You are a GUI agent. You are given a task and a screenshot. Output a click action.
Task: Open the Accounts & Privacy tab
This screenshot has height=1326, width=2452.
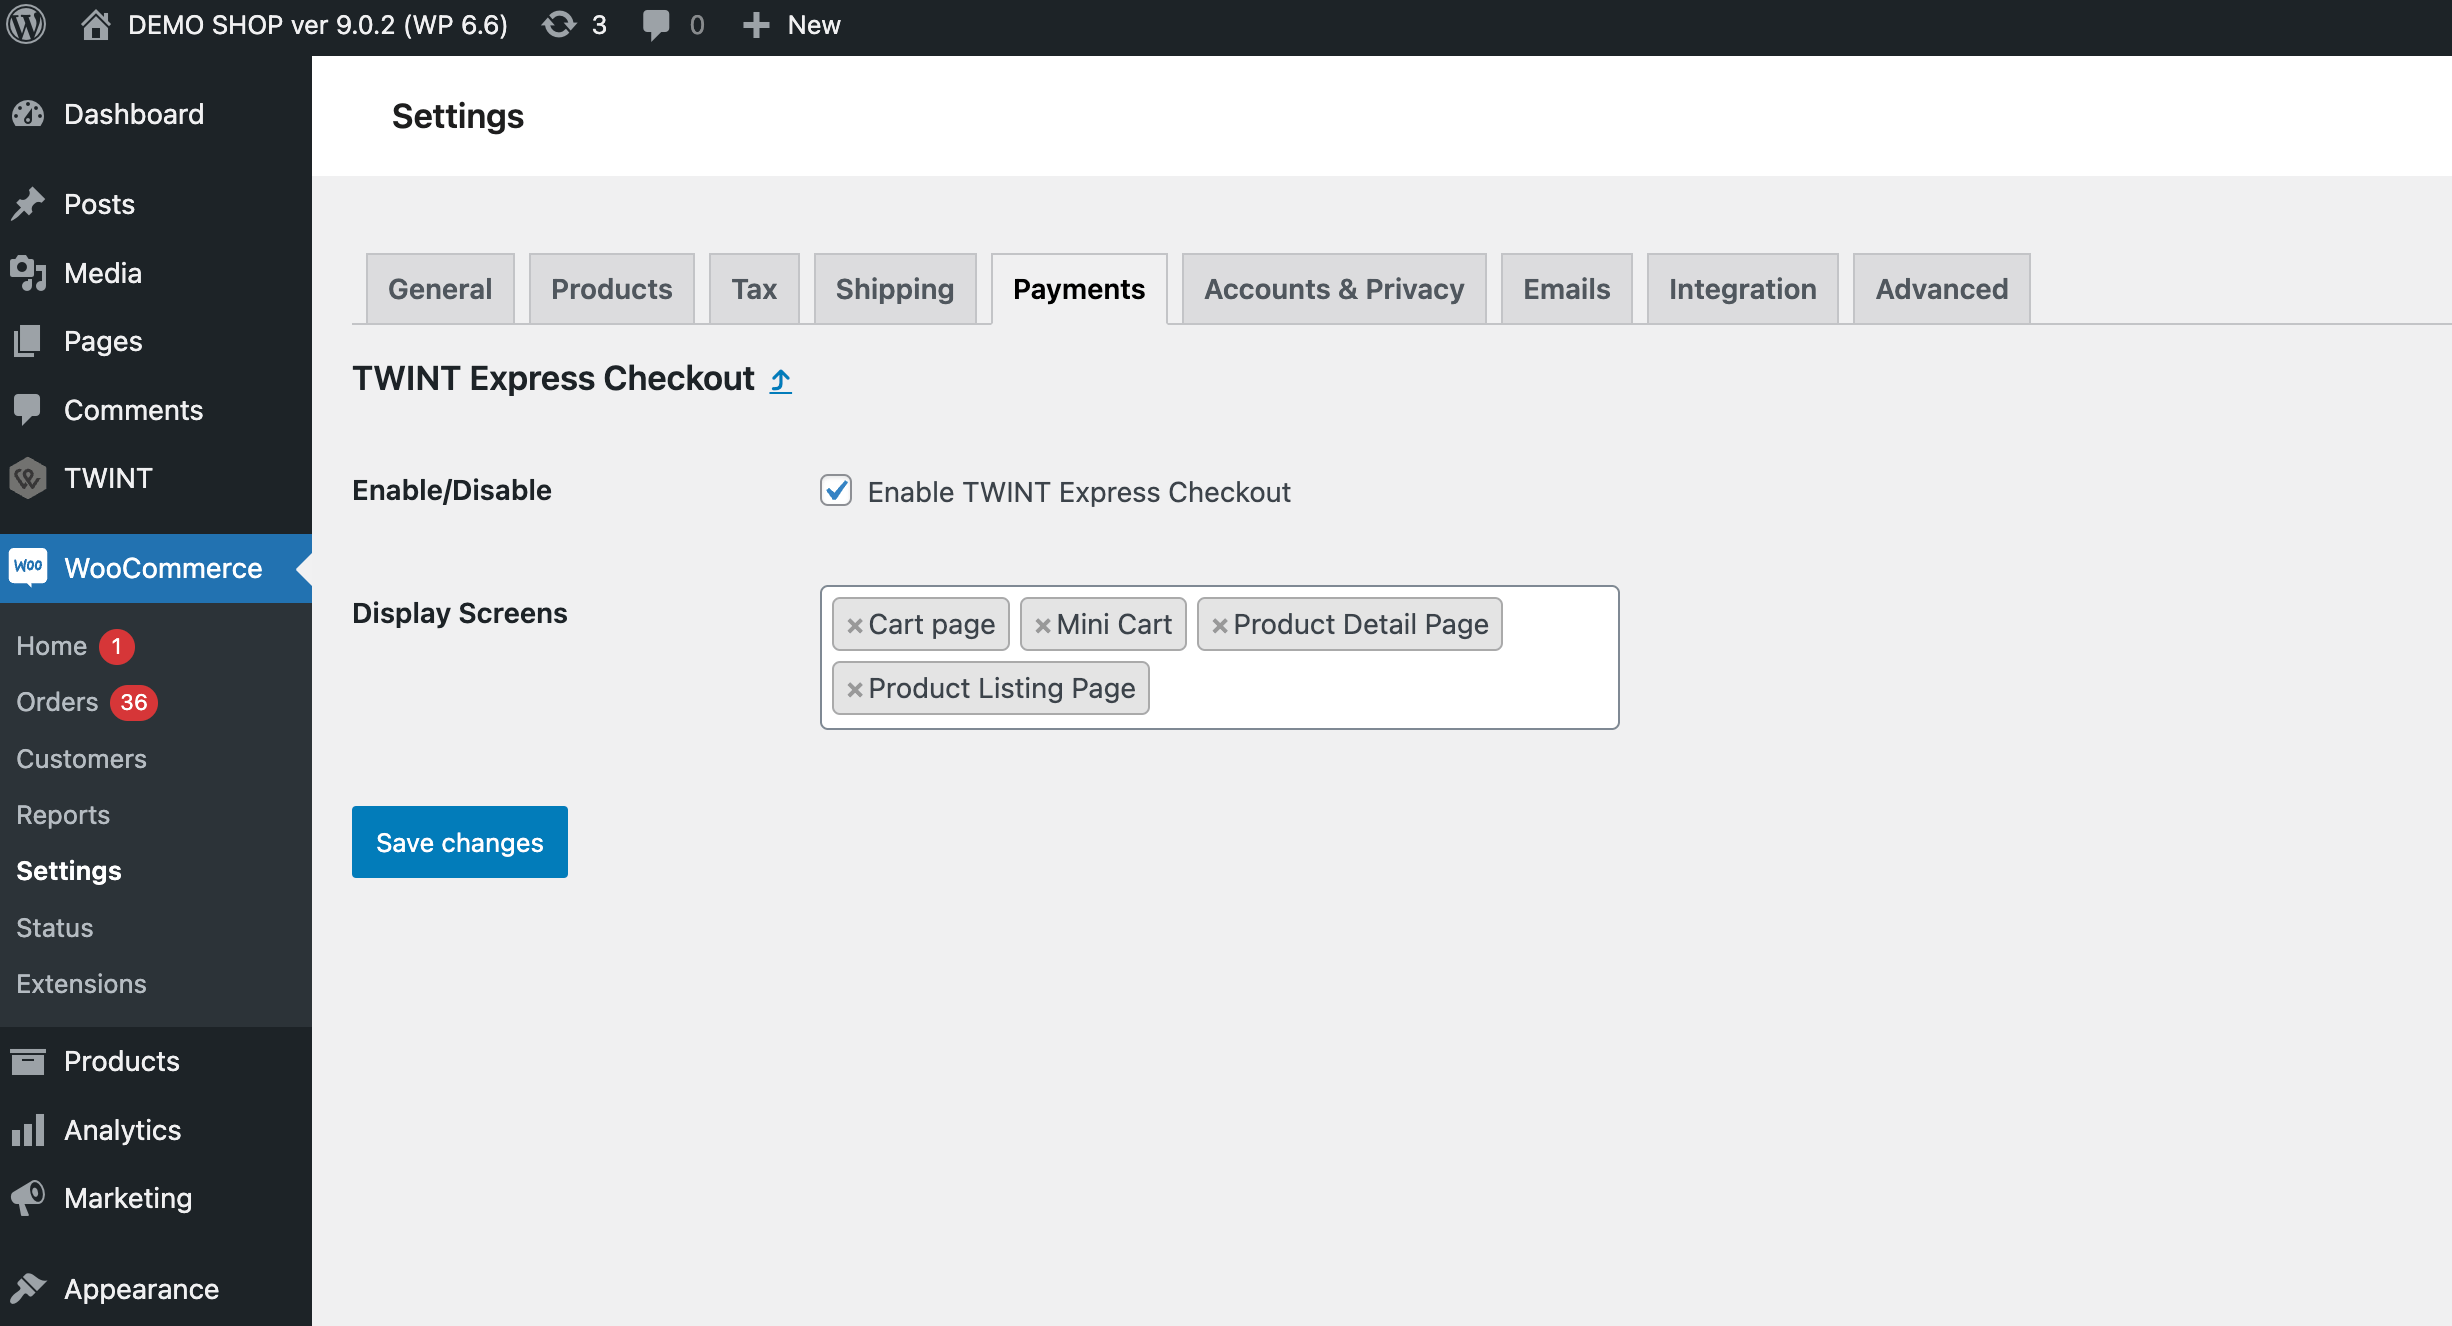point(1334,289)
